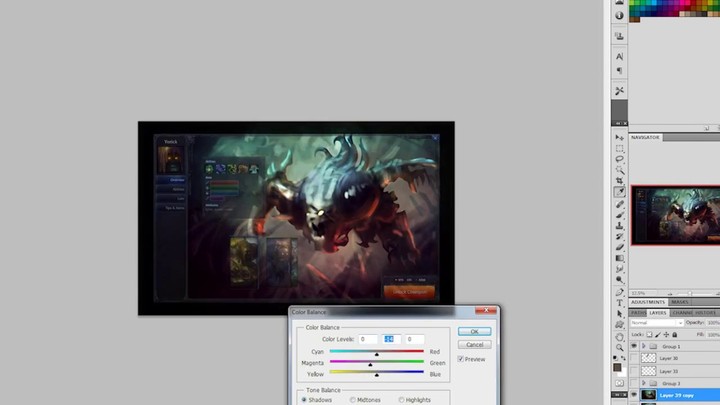Select the Blur tool
Viewport: 720px width, 405px height.
619,269
